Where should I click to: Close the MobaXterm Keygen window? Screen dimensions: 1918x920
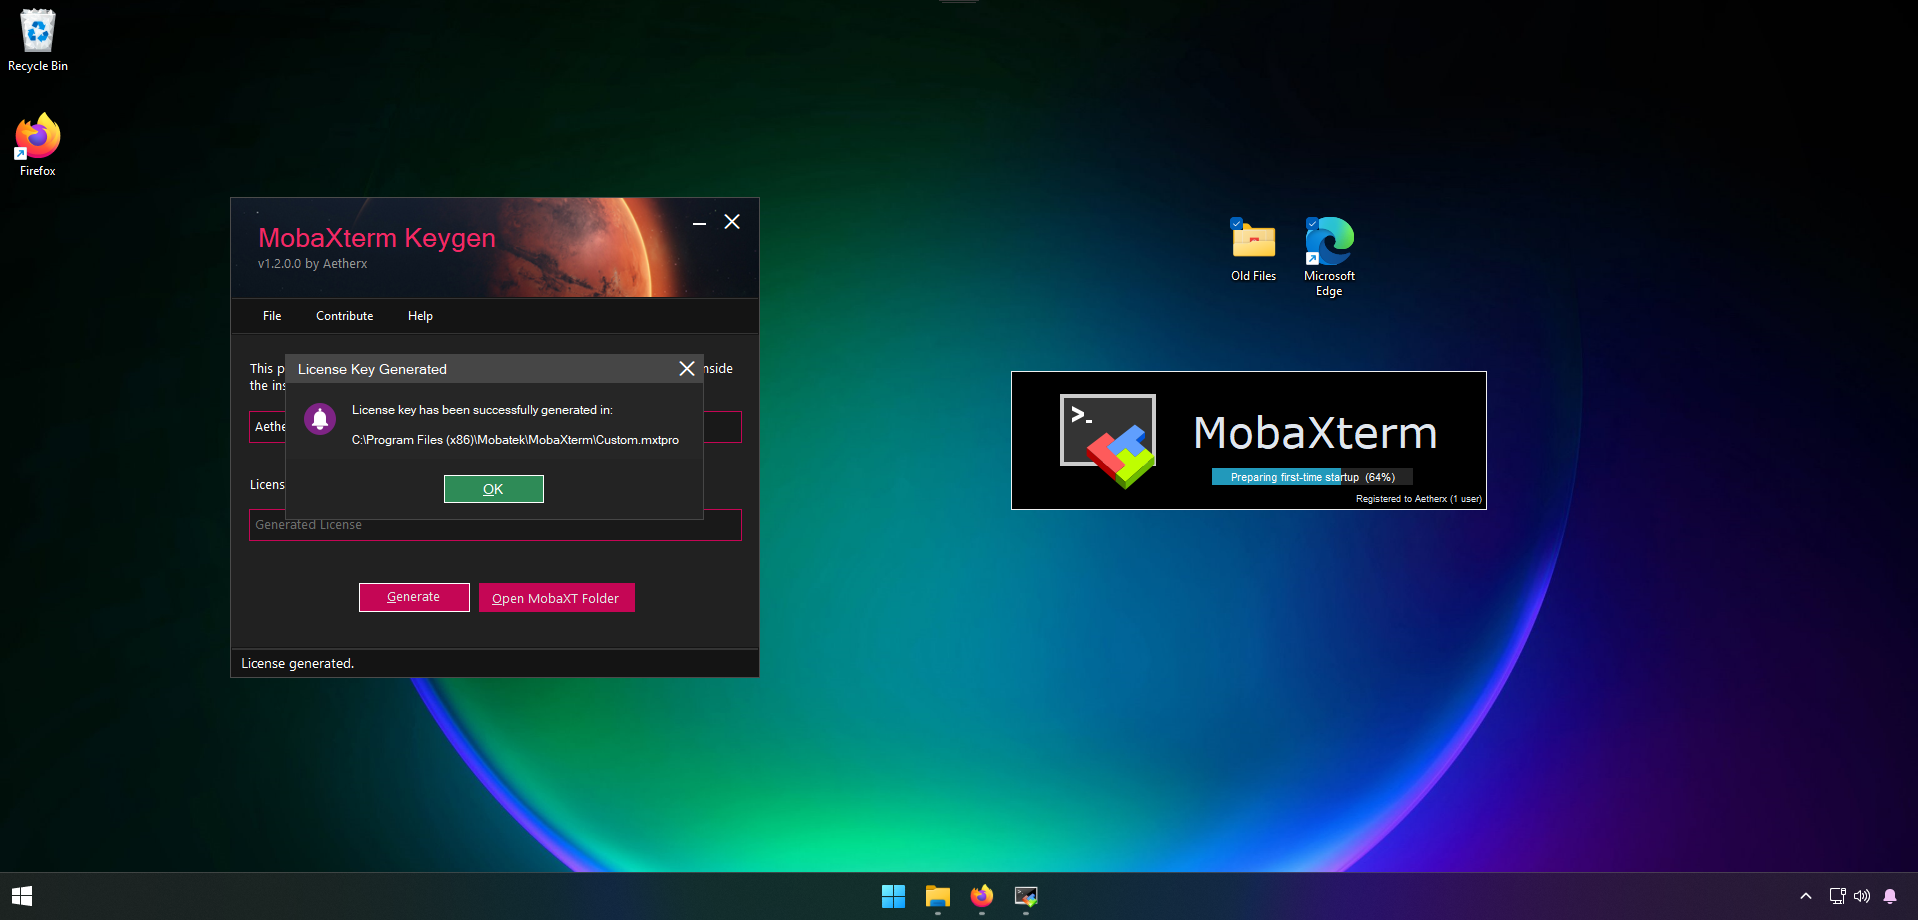tap(732, 222)
